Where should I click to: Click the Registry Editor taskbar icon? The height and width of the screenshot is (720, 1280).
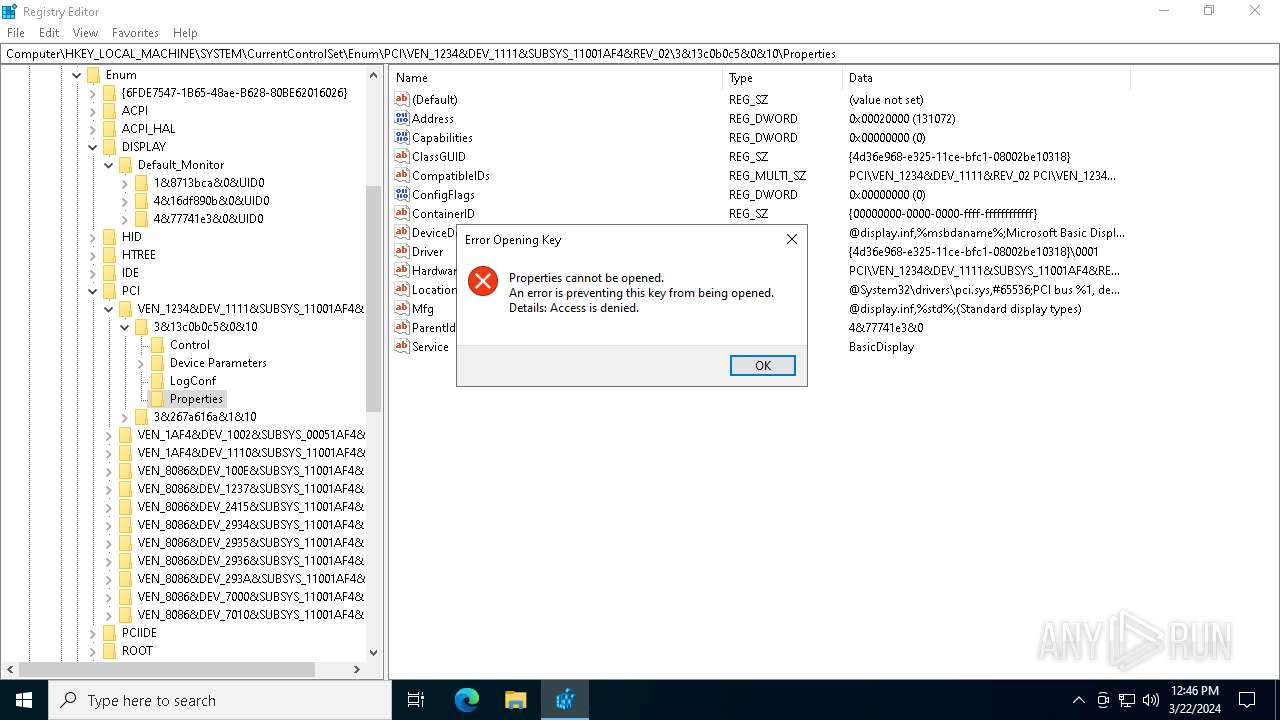click(565, 700)
